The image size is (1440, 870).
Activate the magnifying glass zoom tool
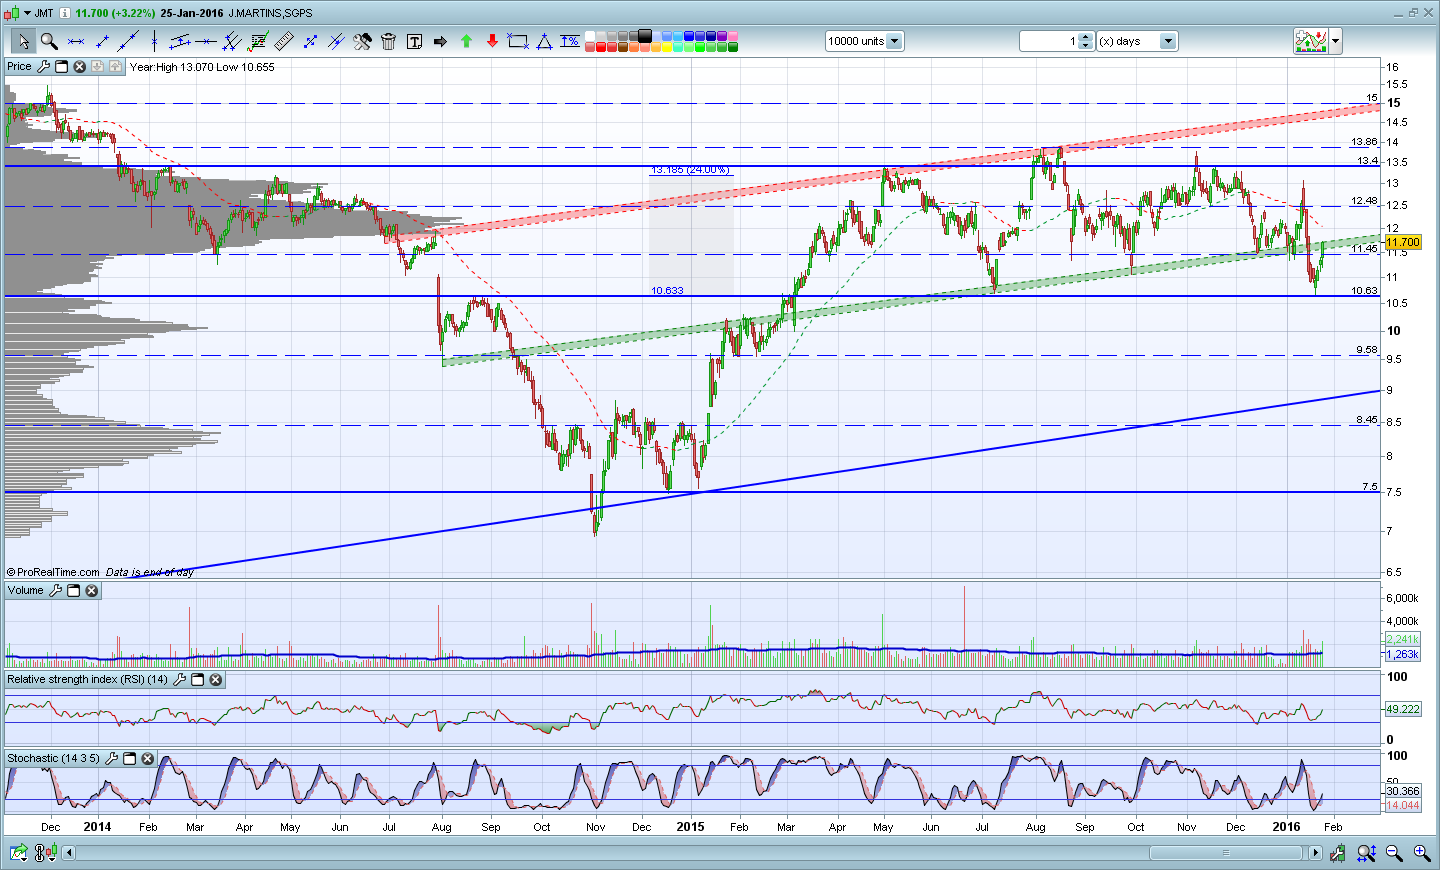coord(49,41)
